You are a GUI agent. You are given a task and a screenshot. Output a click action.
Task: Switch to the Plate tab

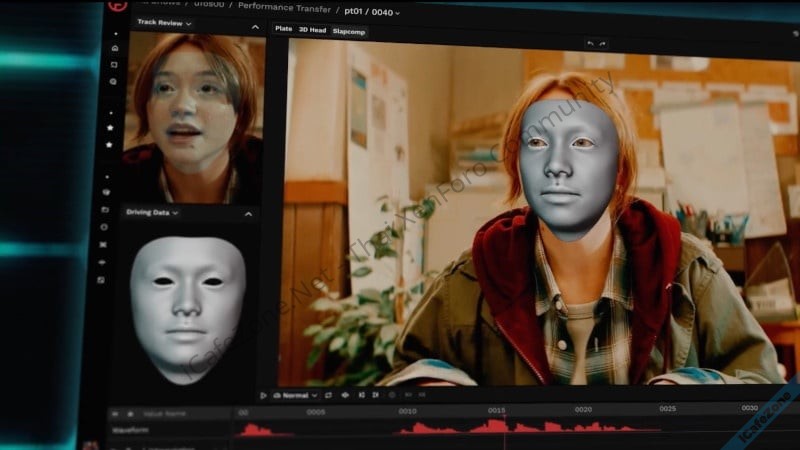coord(284,29)
